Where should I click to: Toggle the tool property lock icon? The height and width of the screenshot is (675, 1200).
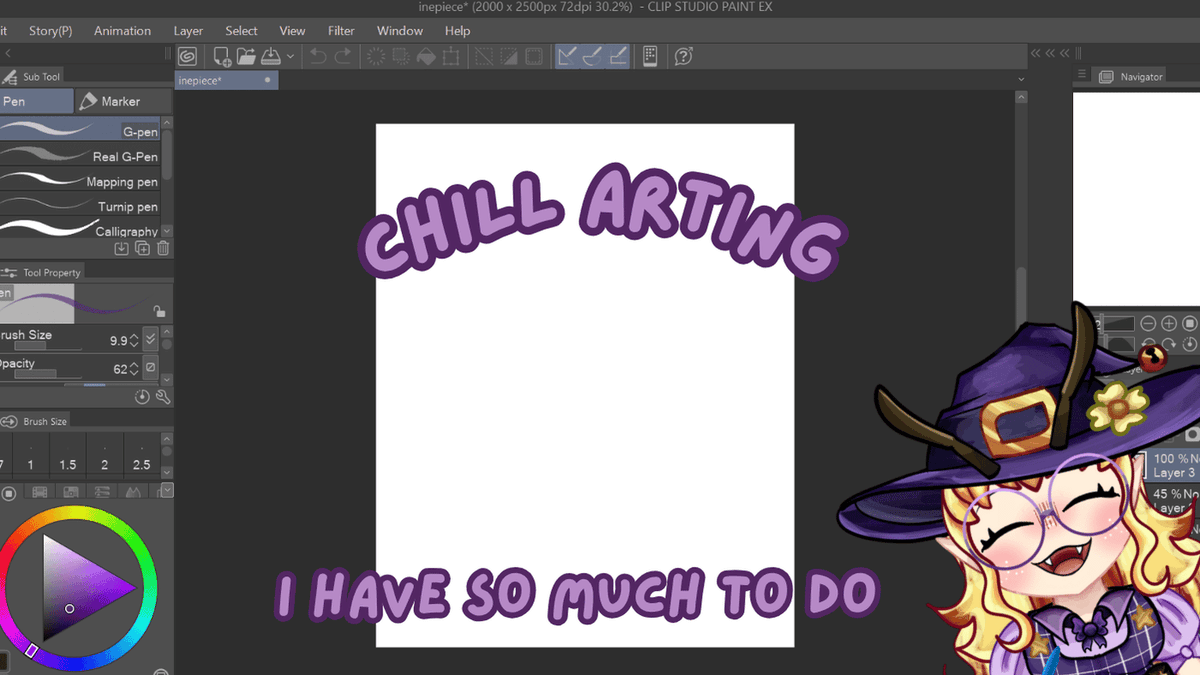pyautogui.click(x=159, y=312)
